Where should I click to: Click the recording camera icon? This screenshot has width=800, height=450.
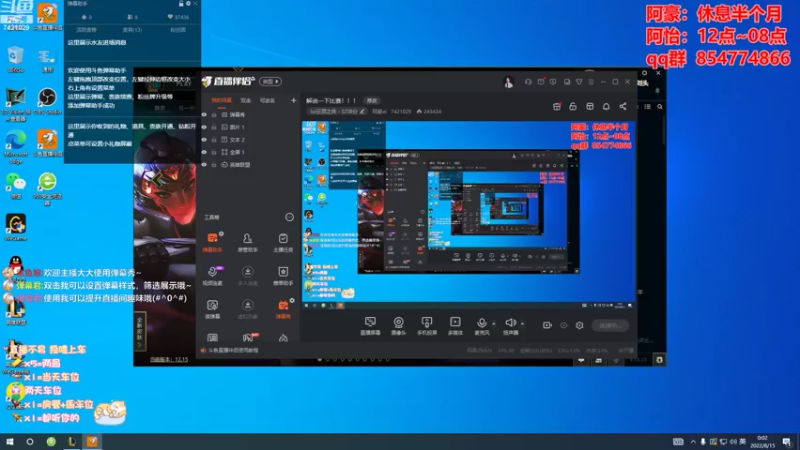tap(547, 325)
